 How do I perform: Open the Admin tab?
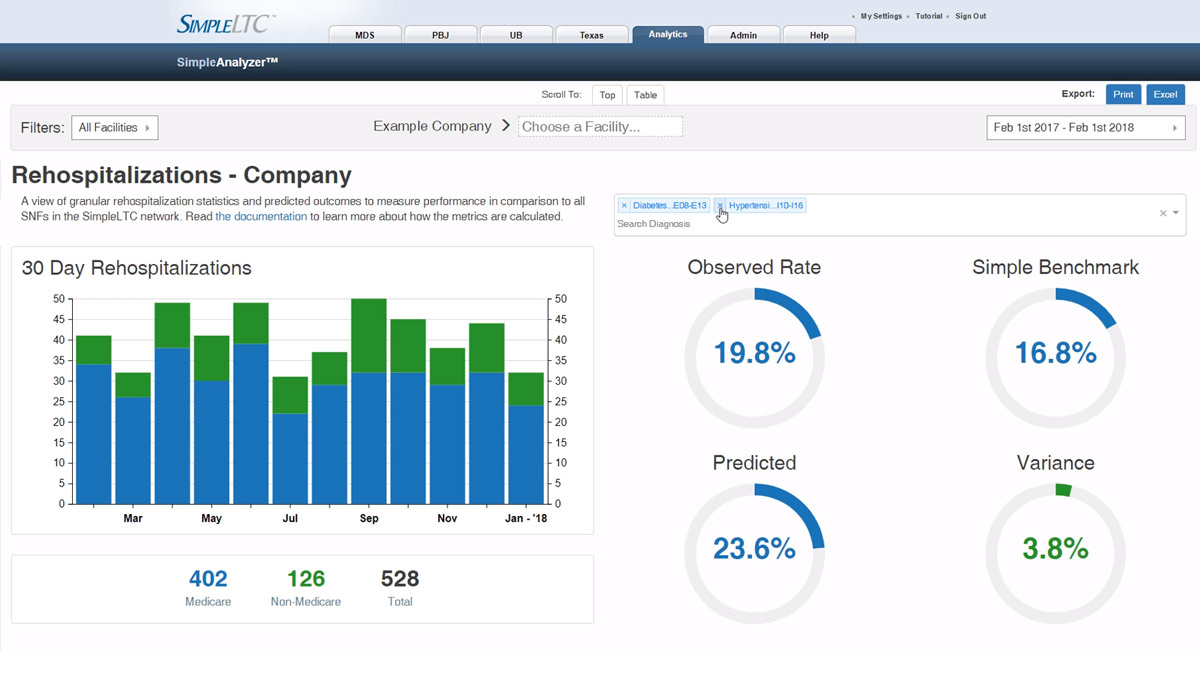[x=743, y=33]
